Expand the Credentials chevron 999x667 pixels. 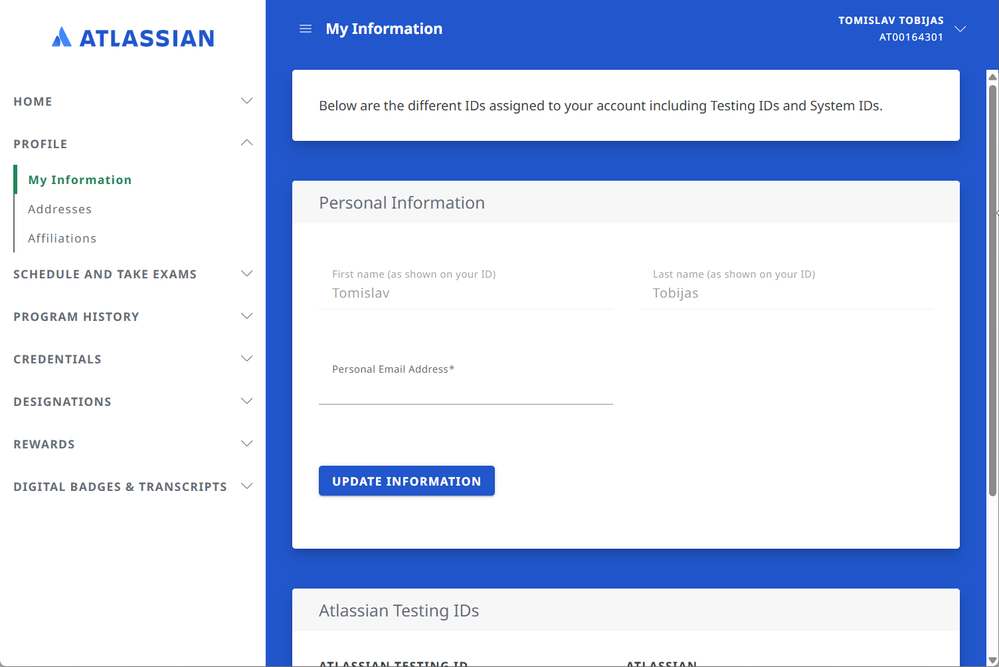[x=247, y=359]
